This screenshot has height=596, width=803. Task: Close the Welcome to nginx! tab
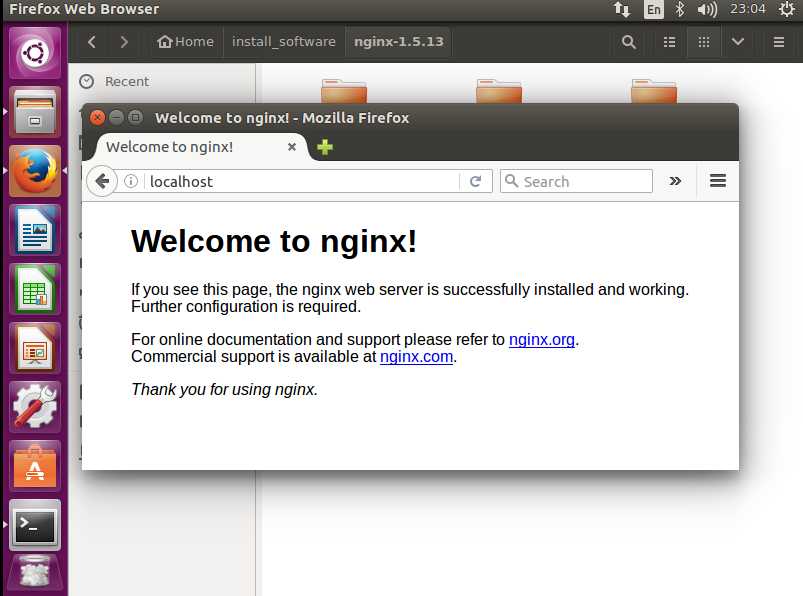click(292, 147)
